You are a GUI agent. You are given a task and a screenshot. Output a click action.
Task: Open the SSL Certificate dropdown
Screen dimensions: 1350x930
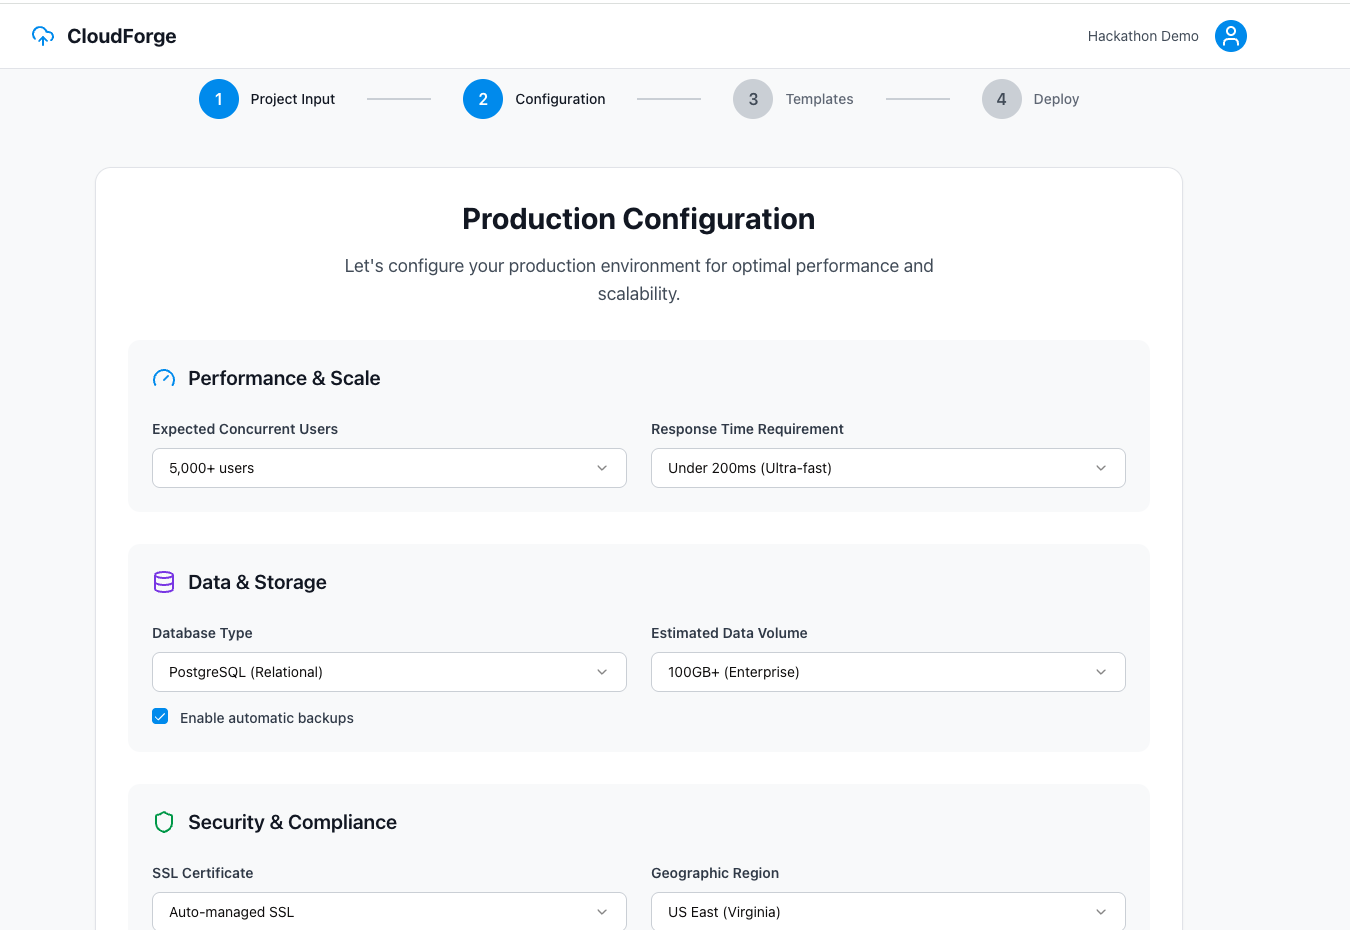pos(389,911)
